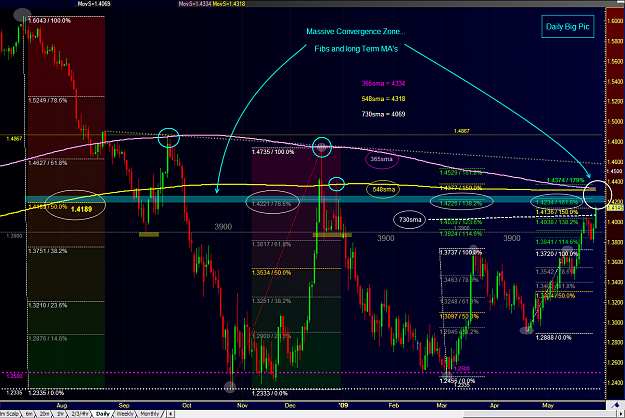Screen dimensions: 625x418
Task: Click the '1.5249 / 78.6%' Fibonacci label
Action: pos(47,101)
